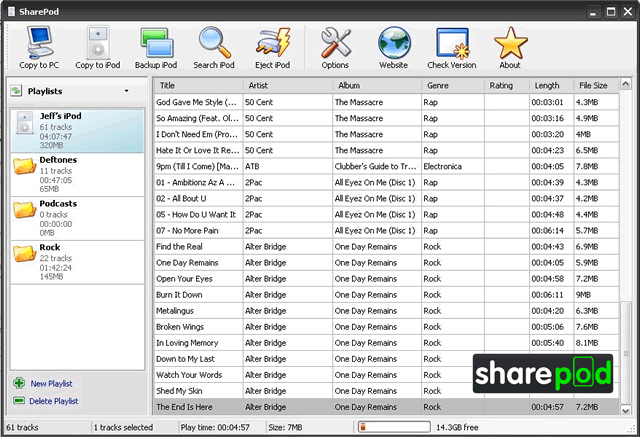
Task: Expand the Playlists dropdown arrow
Action: point(127,91)
